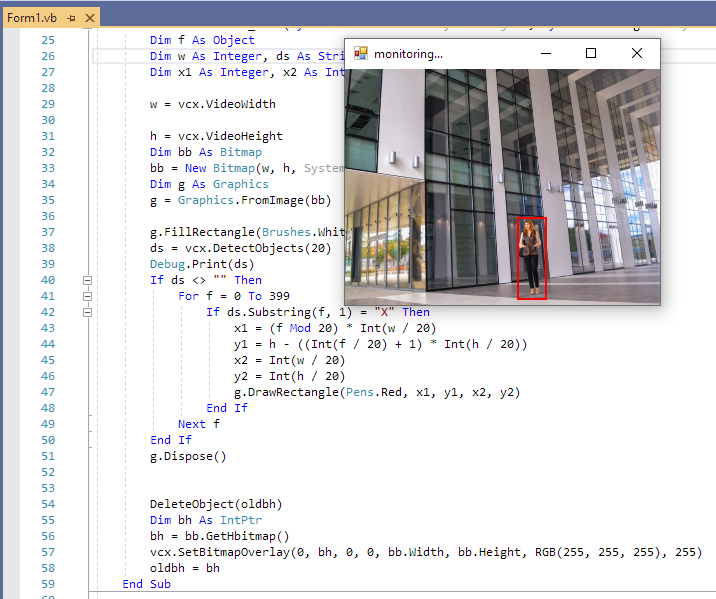
Task: Click line number 57 in the gutter
Action: pos(47,552)
